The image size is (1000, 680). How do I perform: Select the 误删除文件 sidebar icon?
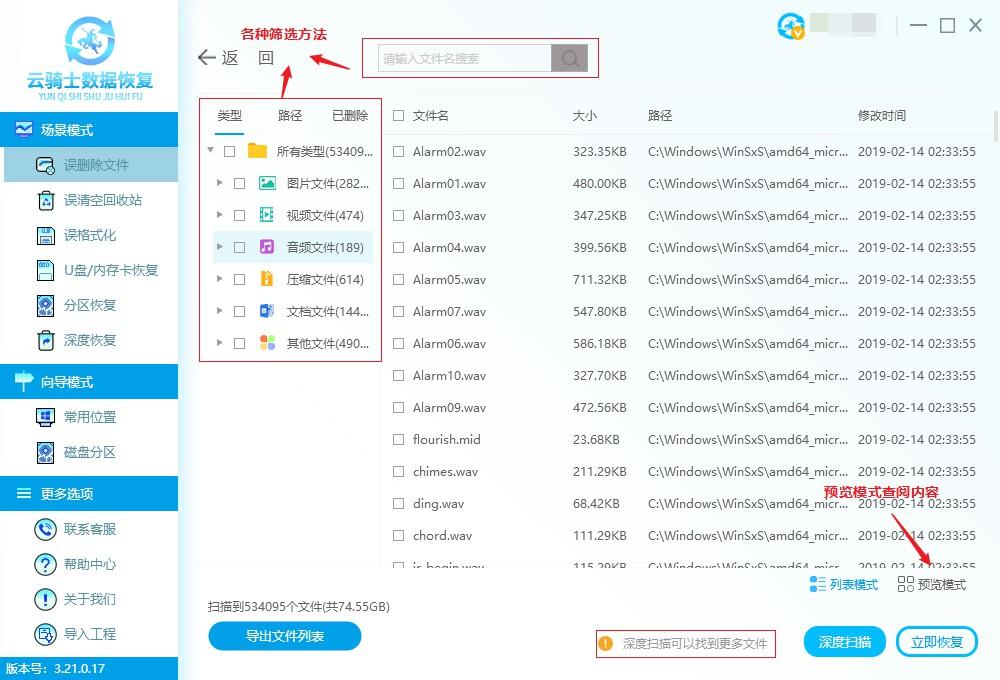[45, 165]
